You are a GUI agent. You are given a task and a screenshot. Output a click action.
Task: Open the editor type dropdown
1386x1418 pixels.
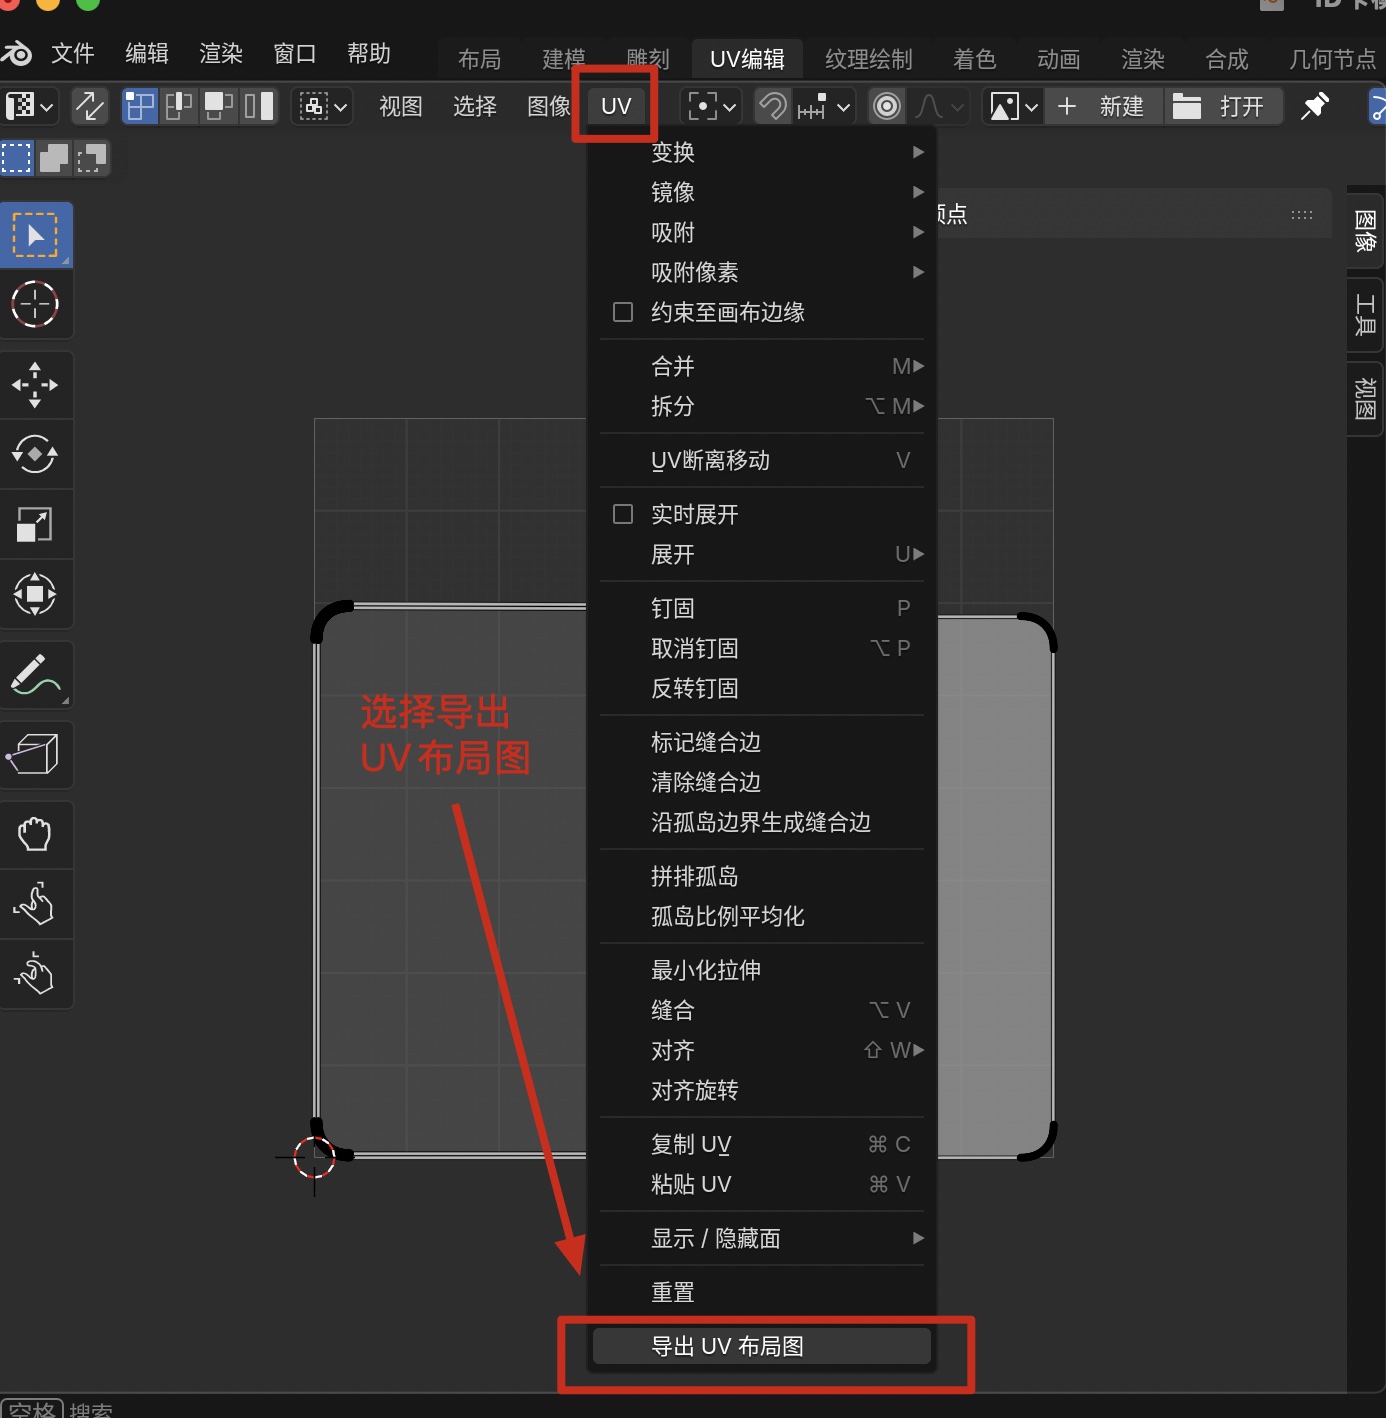[x=29, y=106]
